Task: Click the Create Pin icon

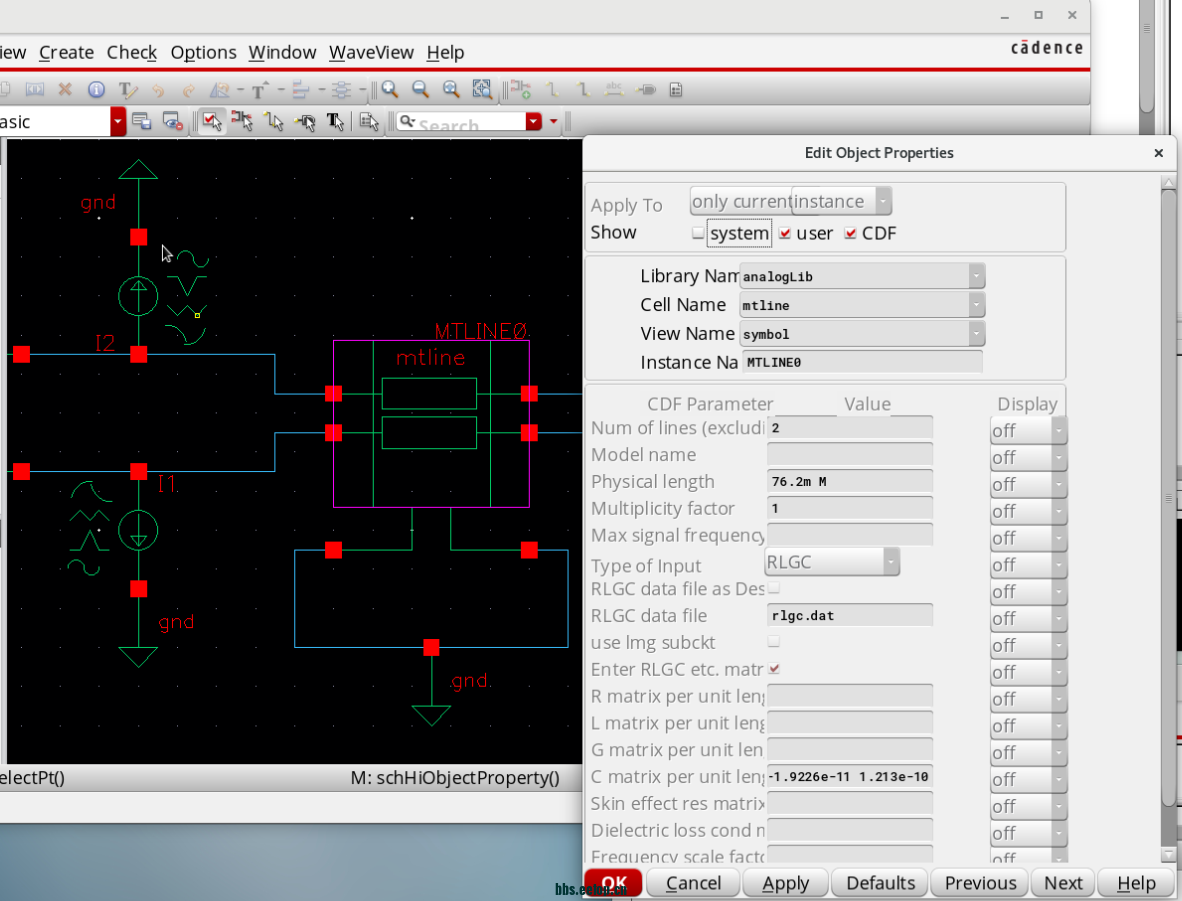Action: tap(645, 90)
